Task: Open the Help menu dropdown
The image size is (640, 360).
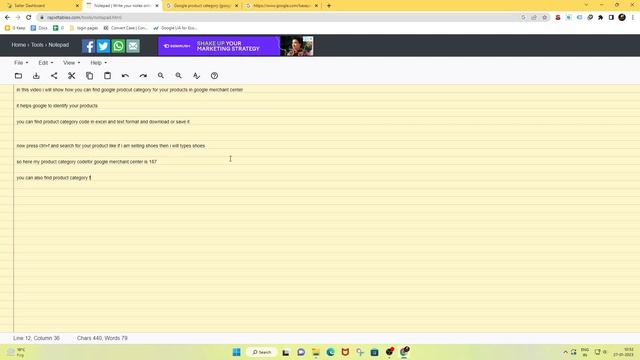Action: [98, 63]
